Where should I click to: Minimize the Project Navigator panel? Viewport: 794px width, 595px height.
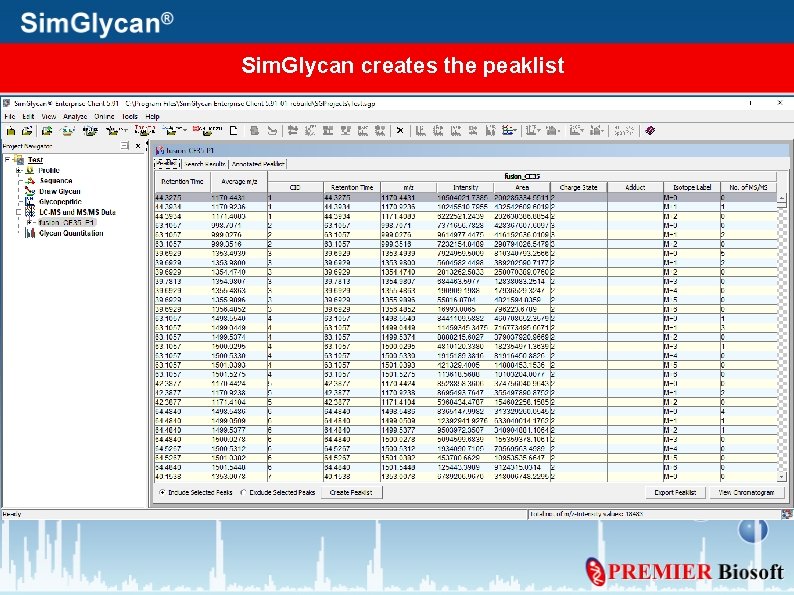[125, 146]
